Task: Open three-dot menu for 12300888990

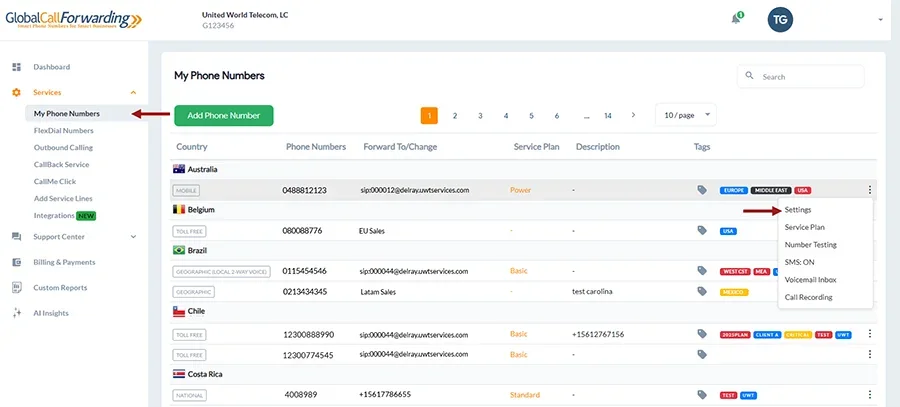Action: [869, 334]
